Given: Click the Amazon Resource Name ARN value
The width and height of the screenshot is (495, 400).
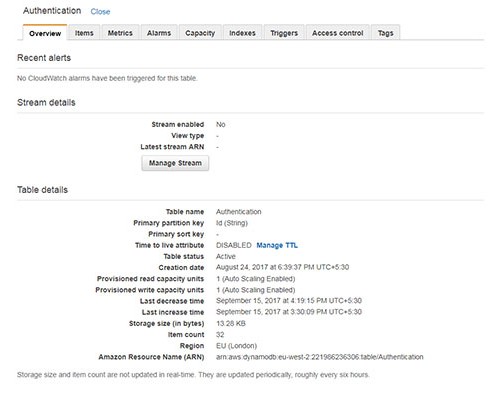Looking at the screenshot, I should point(320,357).
